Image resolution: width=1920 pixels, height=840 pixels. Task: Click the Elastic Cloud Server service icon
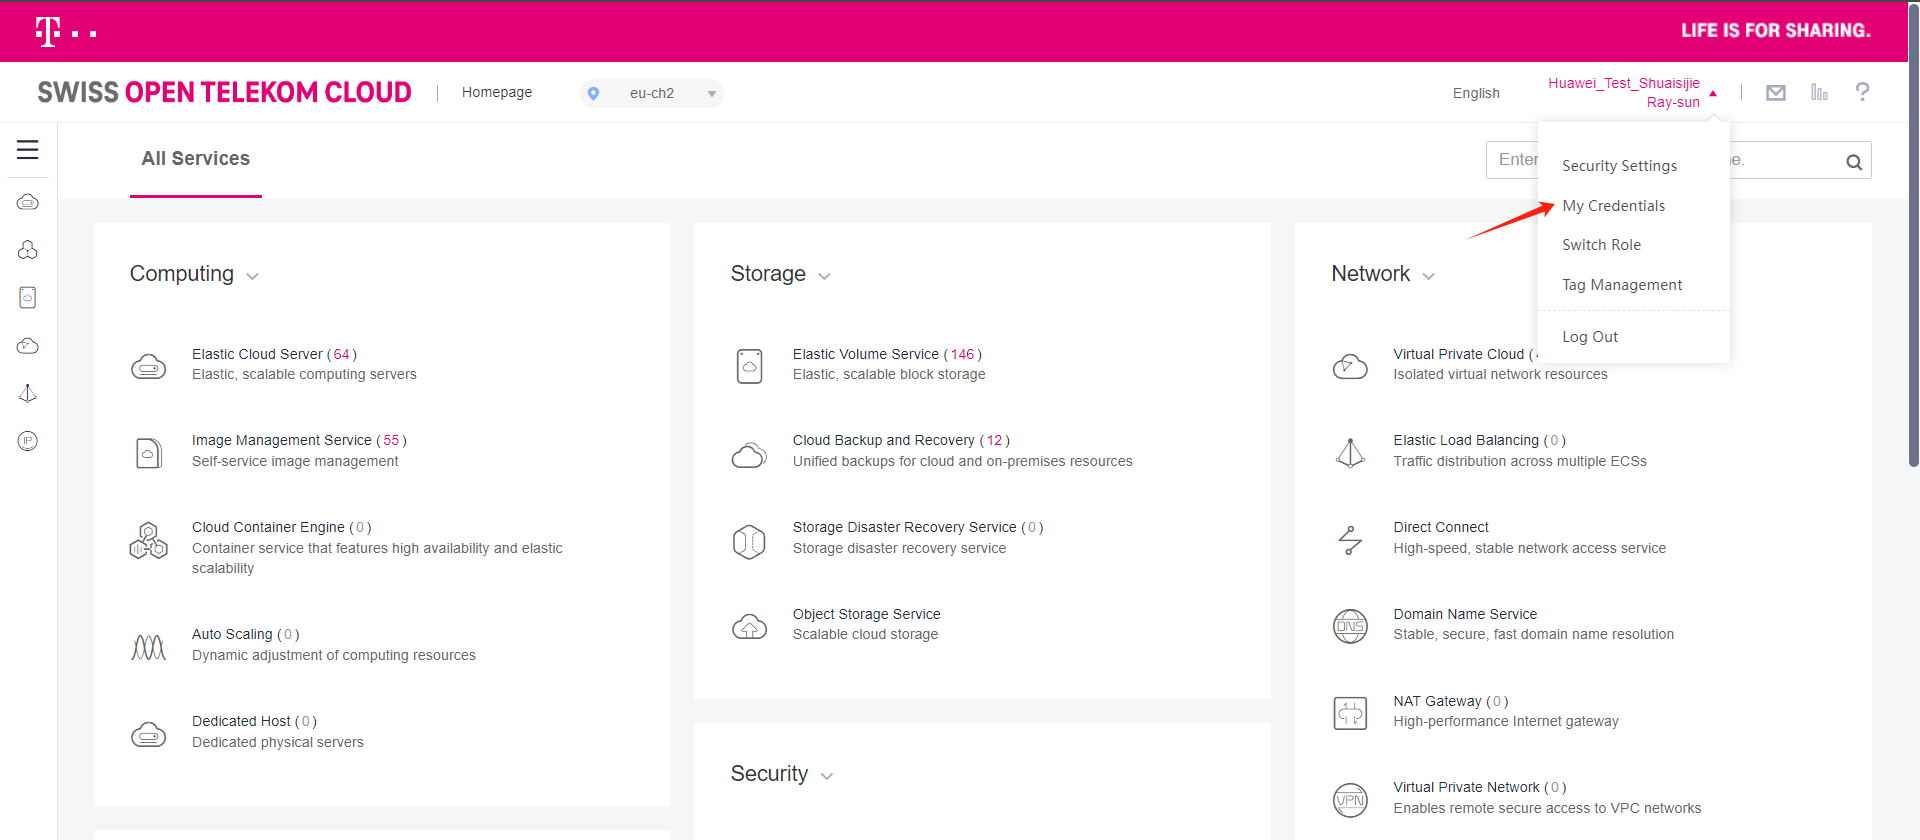tap(149, 367)
